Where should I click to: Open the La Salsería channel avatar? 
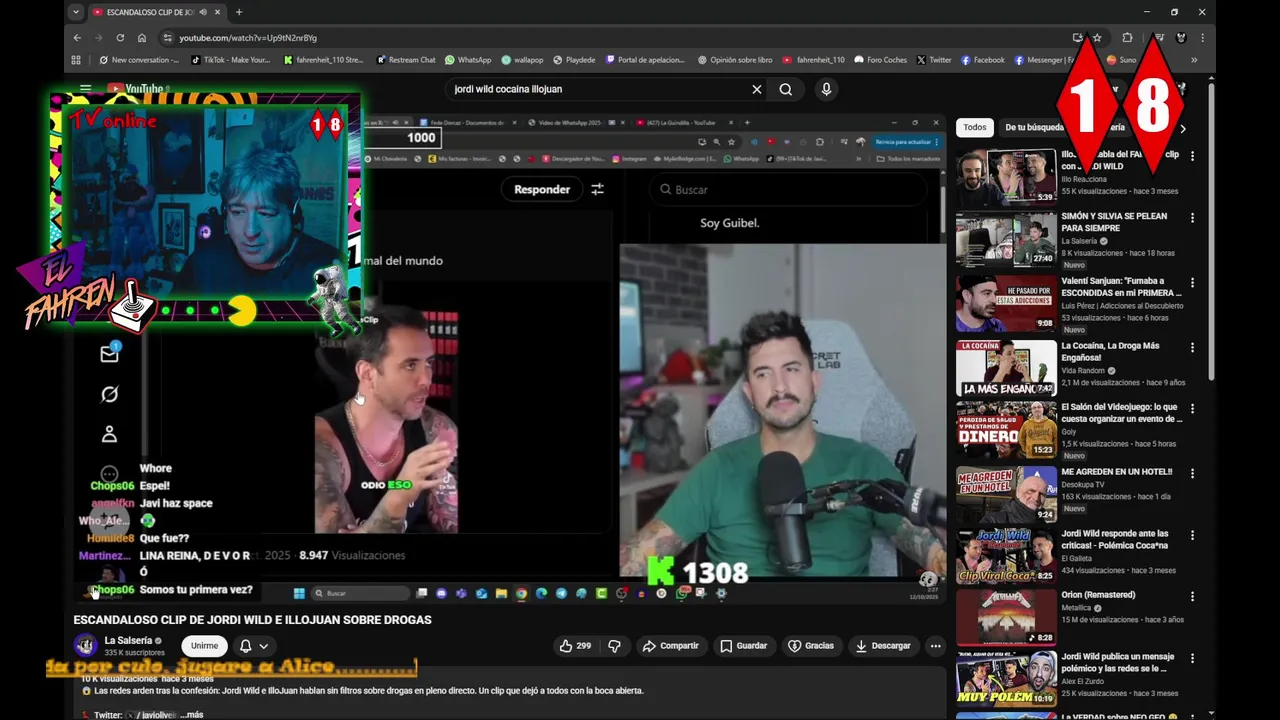coord(85,645)
